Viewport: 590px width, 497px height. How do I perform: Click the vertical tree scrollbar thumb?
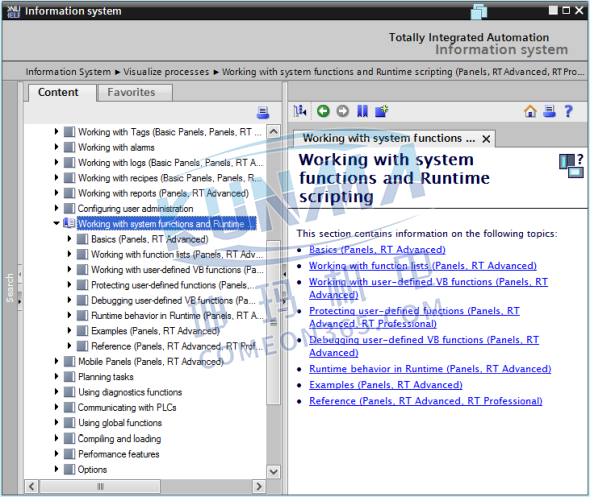pyautogui.click(x=274, y=323)
